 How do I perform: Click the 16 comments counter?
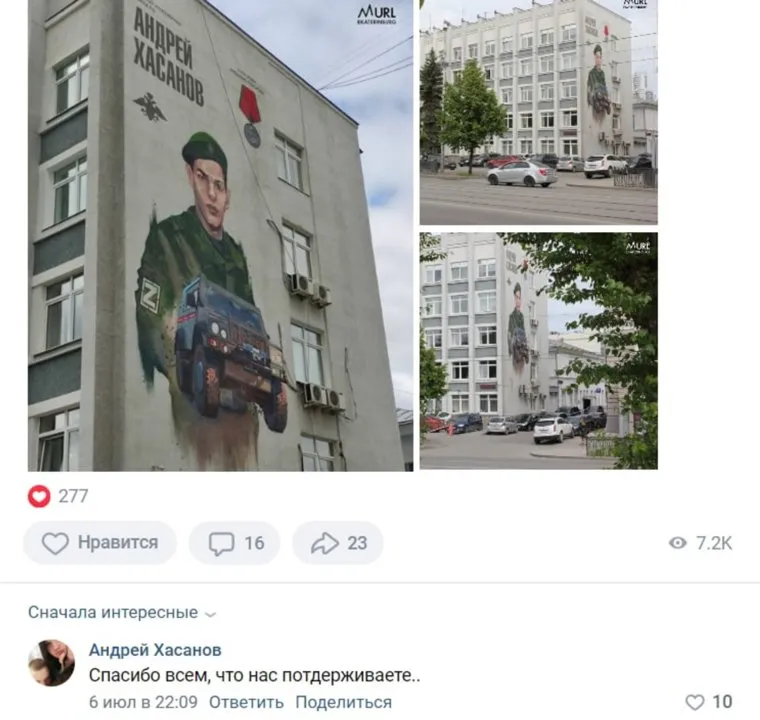[254, 543]
